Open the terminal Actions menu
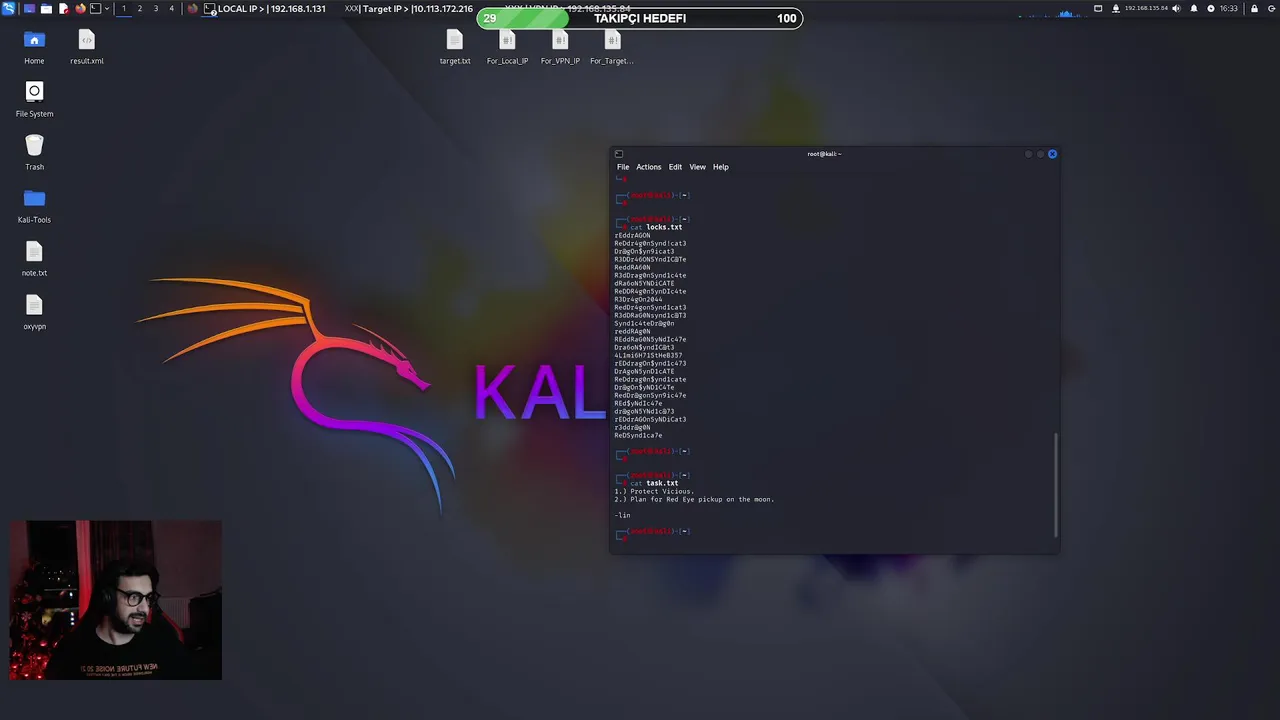 [649, 167]
